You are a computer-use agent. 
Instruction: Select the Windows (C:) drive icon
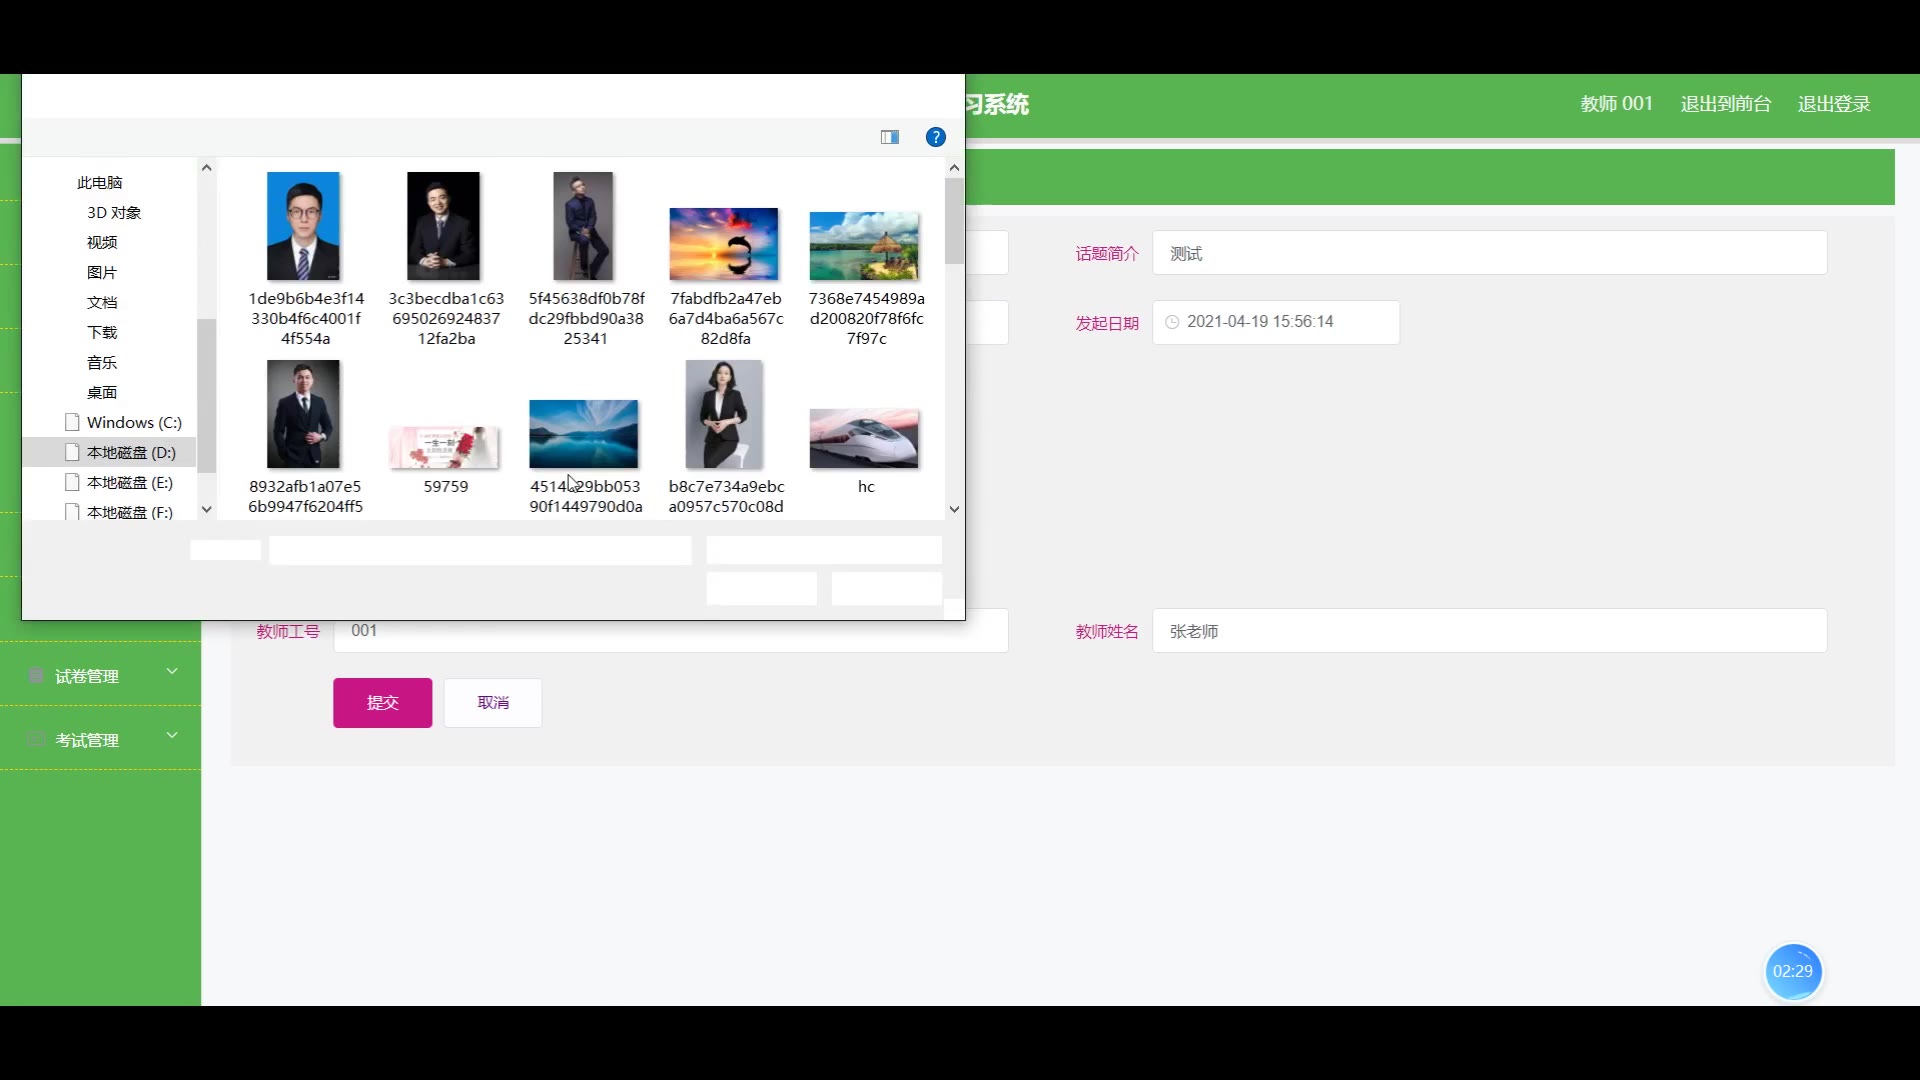click(72, 422)
